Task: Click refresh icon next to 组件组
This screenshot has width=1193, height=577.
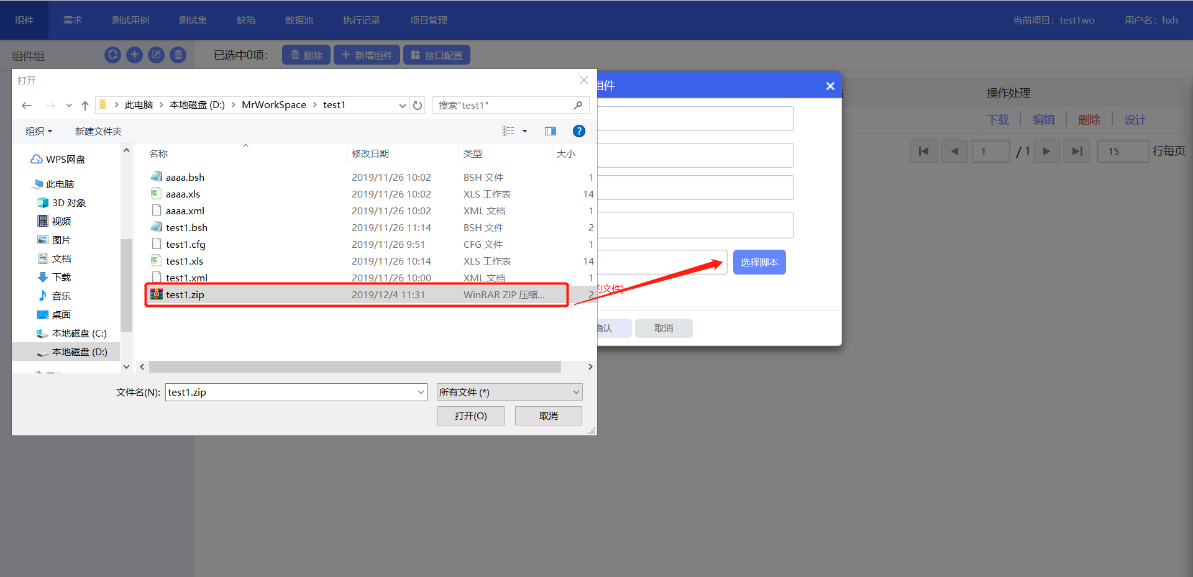Action: click(x=113, y=55)
